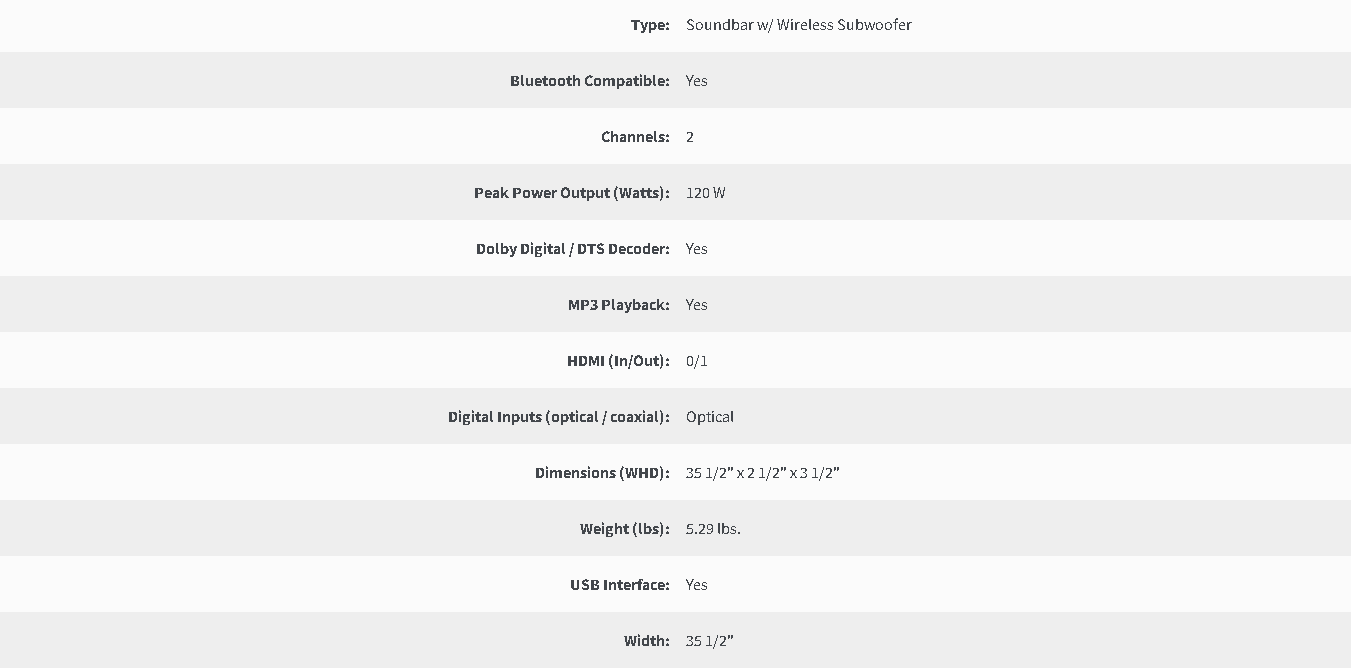Click the "Yes" value beside MP3 Playback
1351x670 pixels.
click(x=697, y=305)
